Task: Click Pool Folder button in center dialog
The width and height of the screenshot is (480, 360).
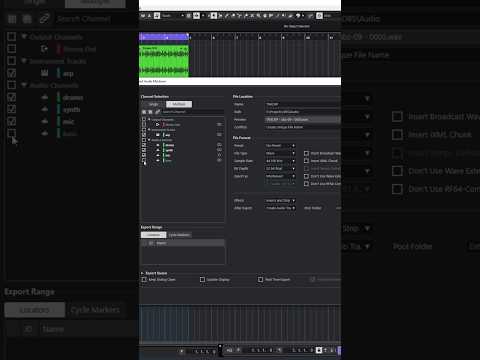Action: pyautogui.click(x=313, y=208)
